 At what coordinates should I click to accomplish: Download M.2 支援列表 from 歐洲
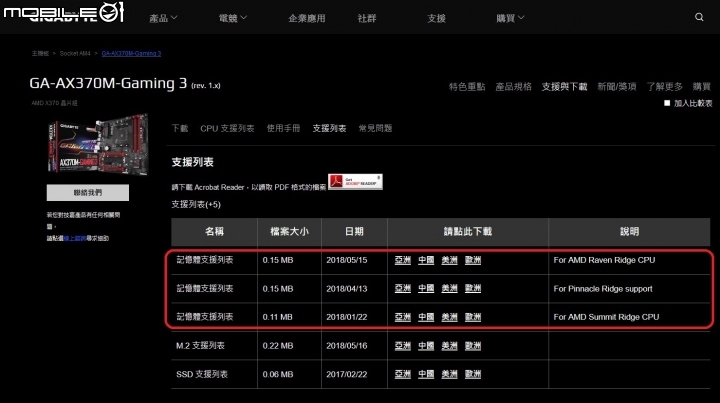tap(473, 346)
